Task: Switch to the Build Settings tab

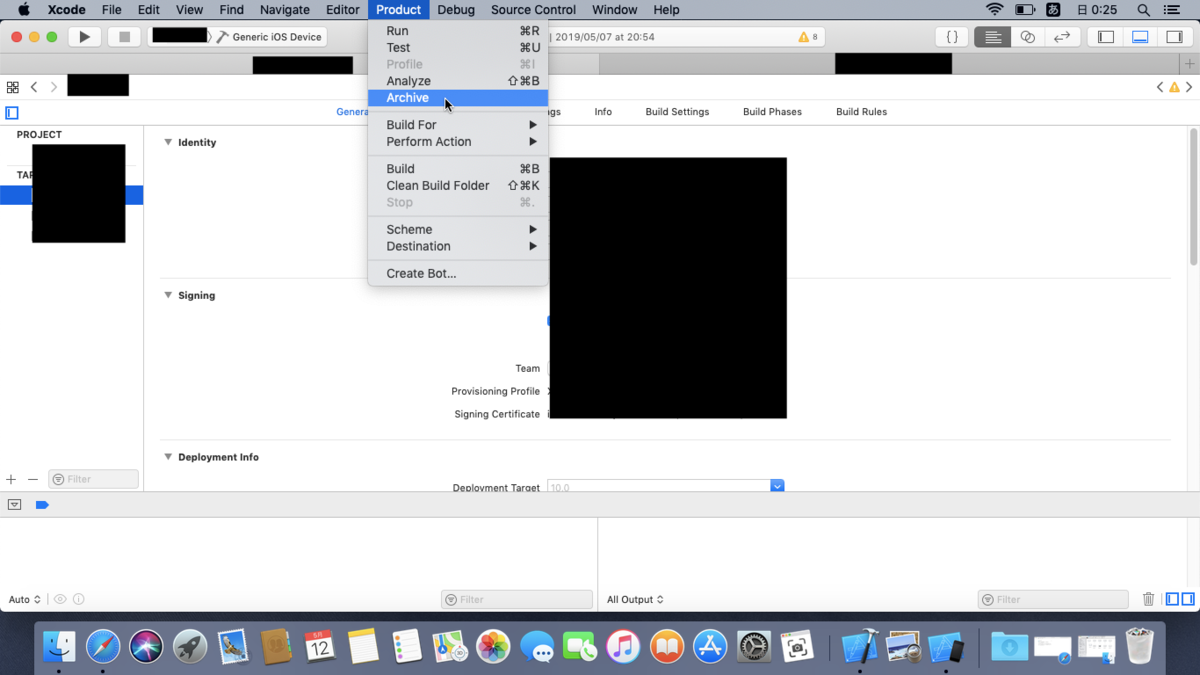Action: [x=677, y=112]
